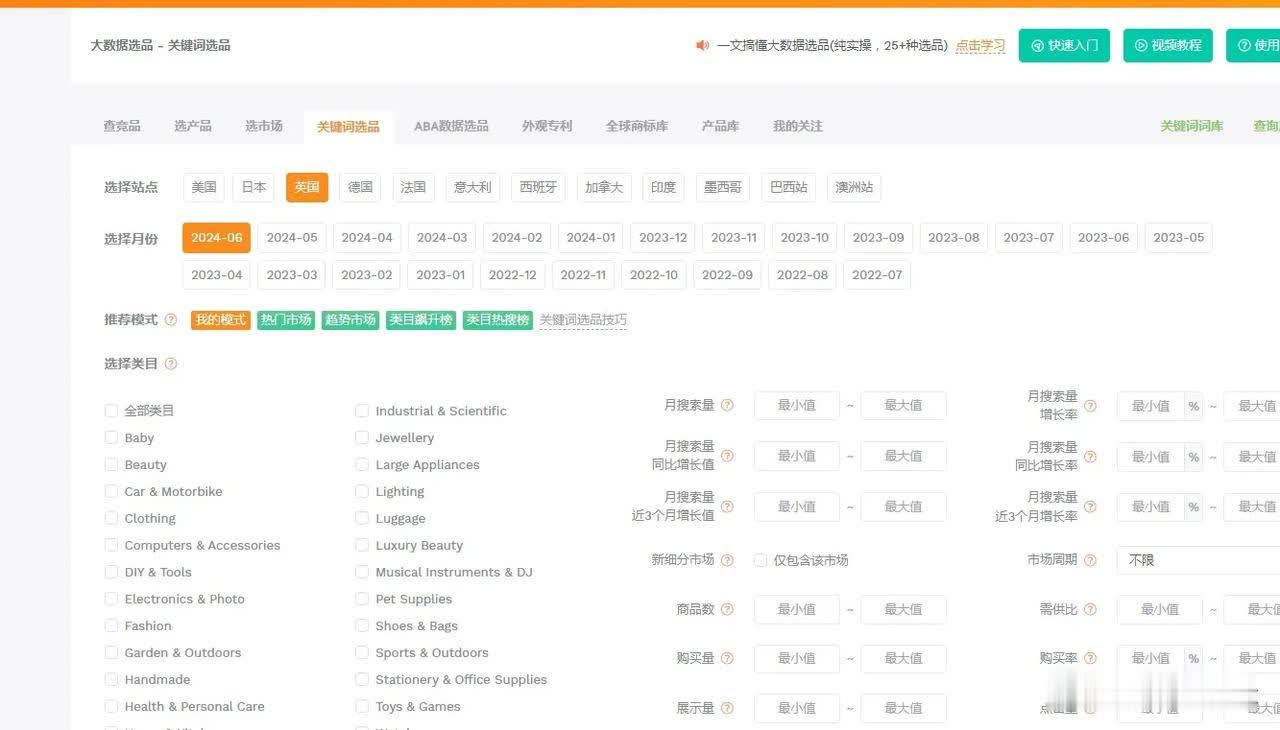
Task: Click help icon beside 近3个月增长率
Action: click(x=1090, y=507)
